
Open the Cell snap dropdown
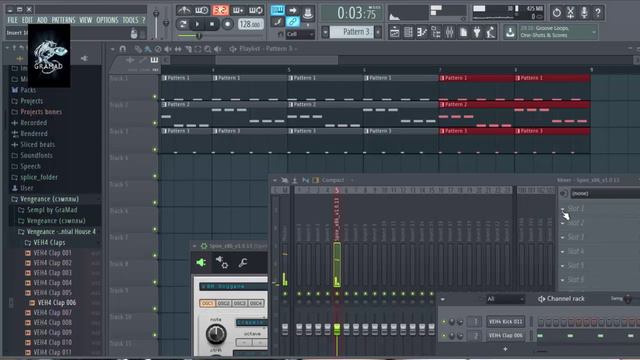click(300, 34)
